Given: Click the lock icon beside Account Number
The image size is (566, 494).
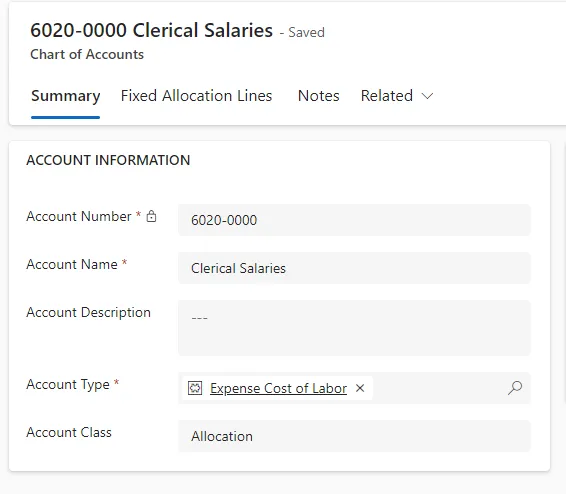Looking at the screenshot, I should [151, 216].
